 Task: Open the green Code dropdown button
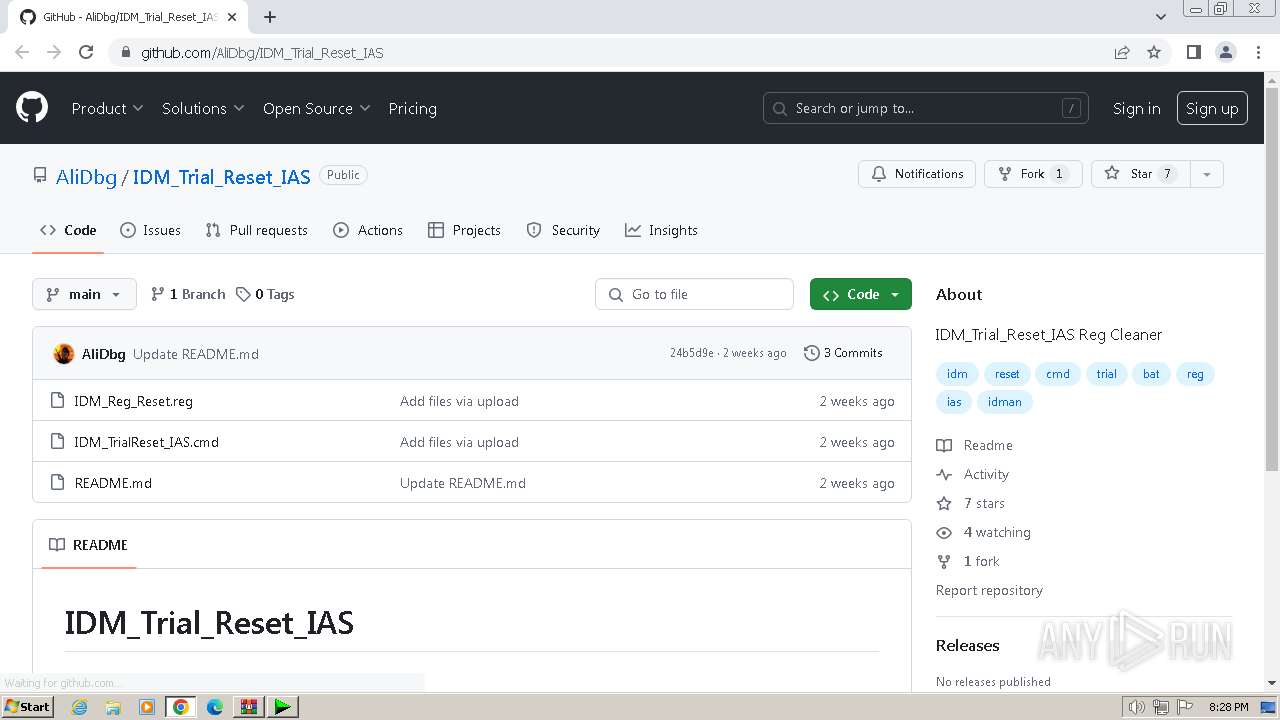tap(861, 294)
